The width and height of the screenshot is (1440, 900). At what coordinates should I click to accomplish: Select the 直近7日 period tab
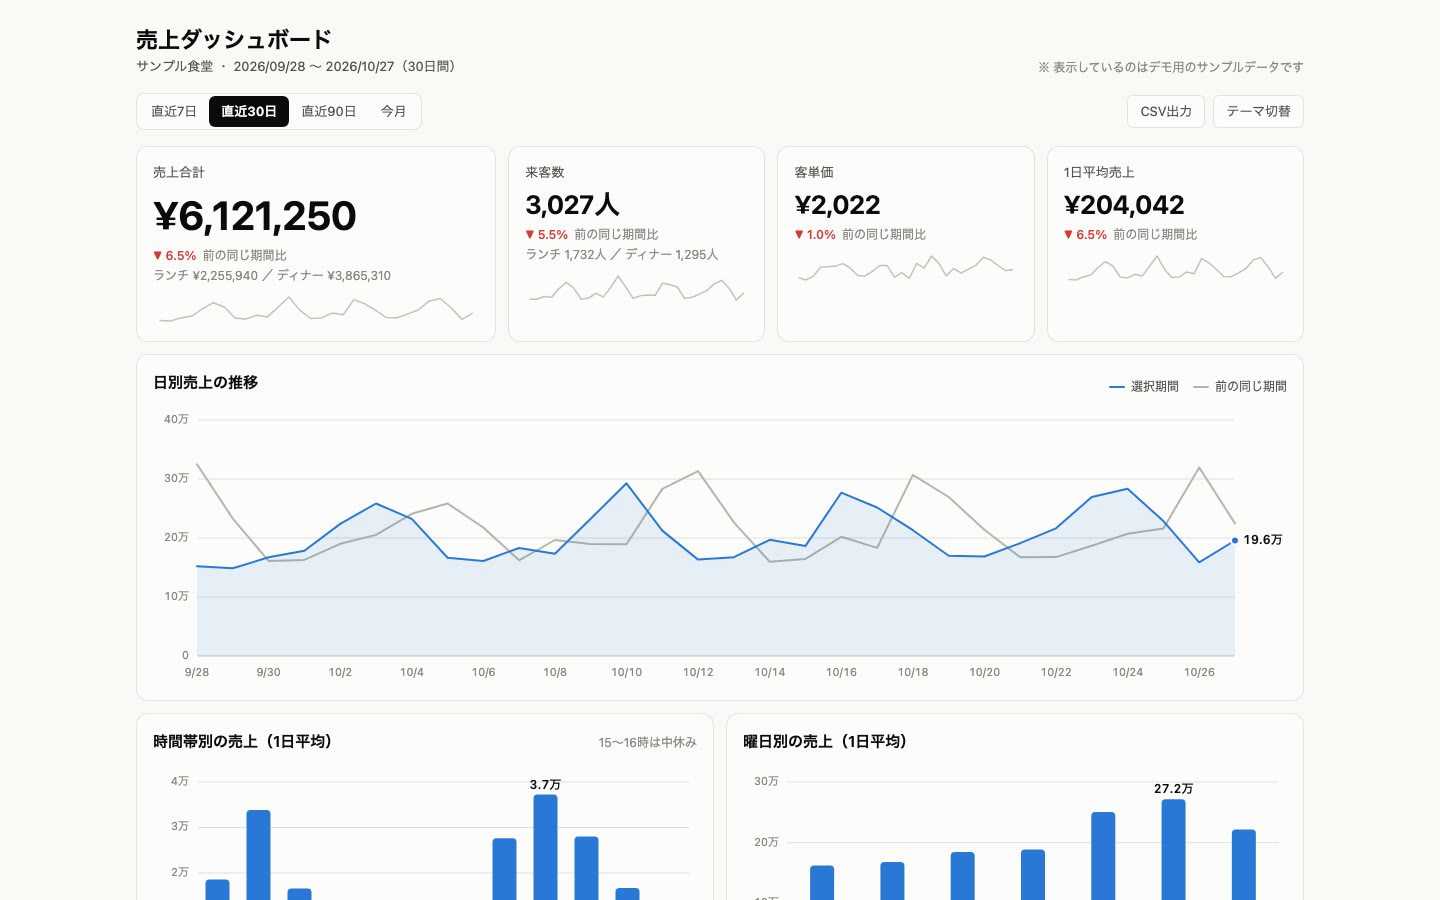coord(174,111)
